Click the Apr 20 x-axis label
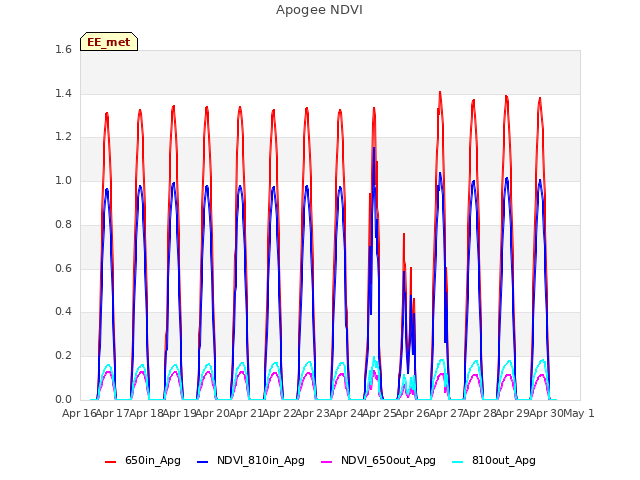This screenshot has width=640, height=480. coord(213,413)
